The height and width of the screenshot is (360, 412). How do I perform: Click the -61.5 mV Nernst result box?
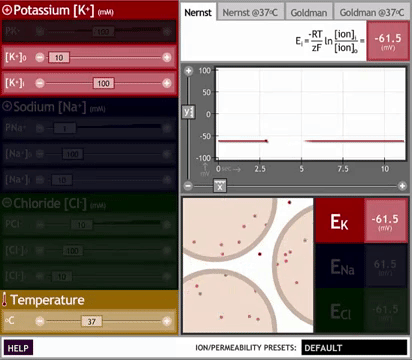click(x=388, y=41)
